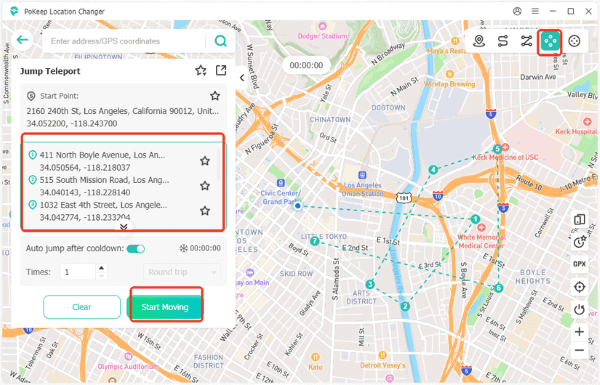
Task: Click the PoKeep logo in title bar
Action: click(14, 11)
